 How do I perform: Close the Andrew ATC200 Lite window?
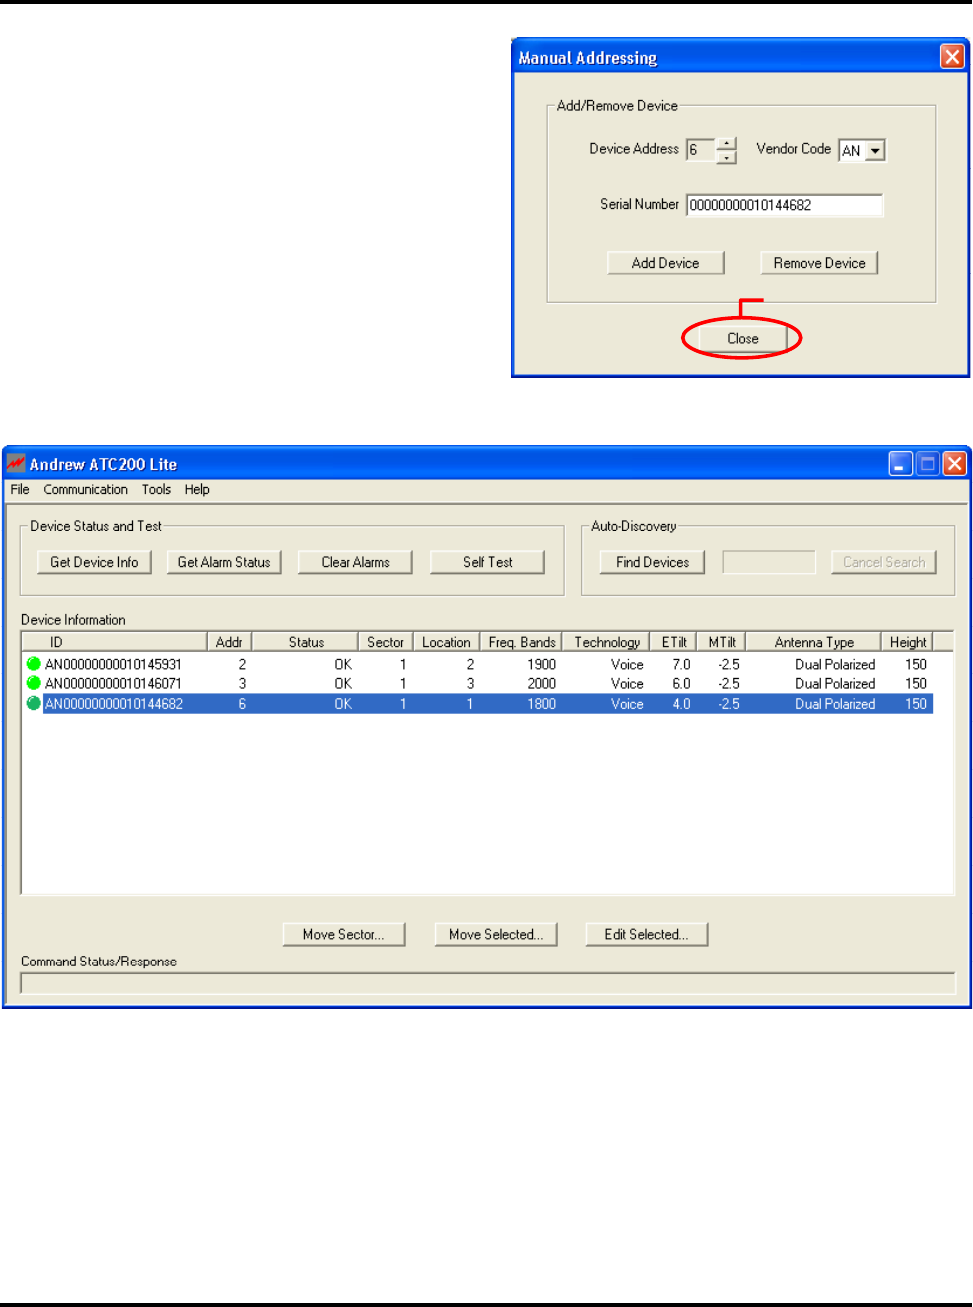(954, 463)
